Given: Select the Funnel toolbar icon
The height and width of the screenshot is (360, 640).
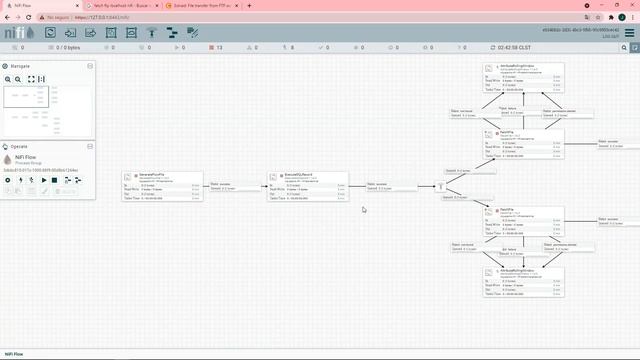Looking at the screenshot, I should point(151,33).
